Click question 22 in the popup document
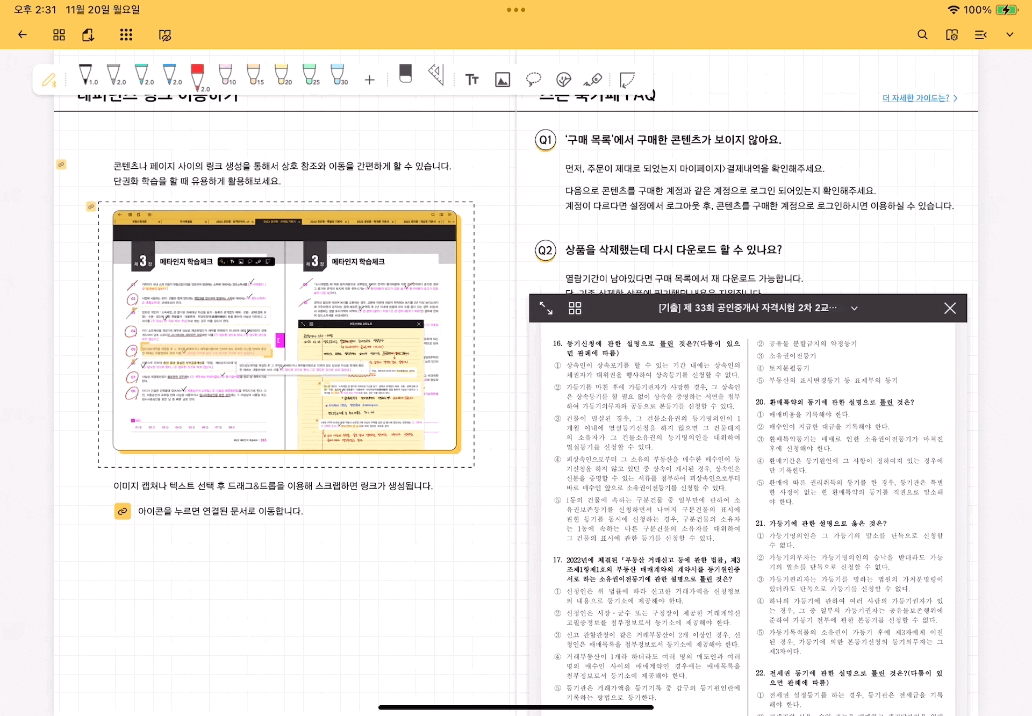The width and height of the screenshot is (1032, 716). tap(849, 678)
